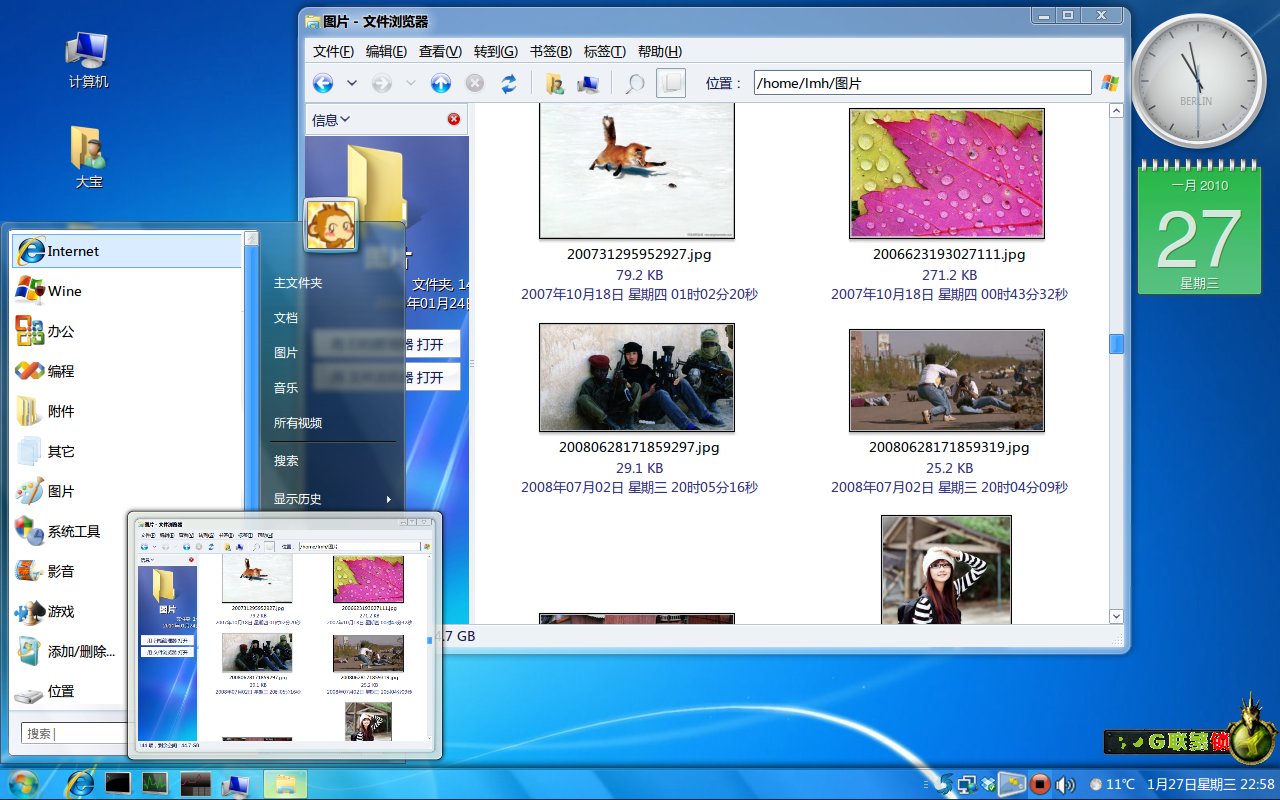Screen dimensions: 1280x800
Task: Launch Internet Explorer icon on taskbar
Action: click(x=80, y=783)
